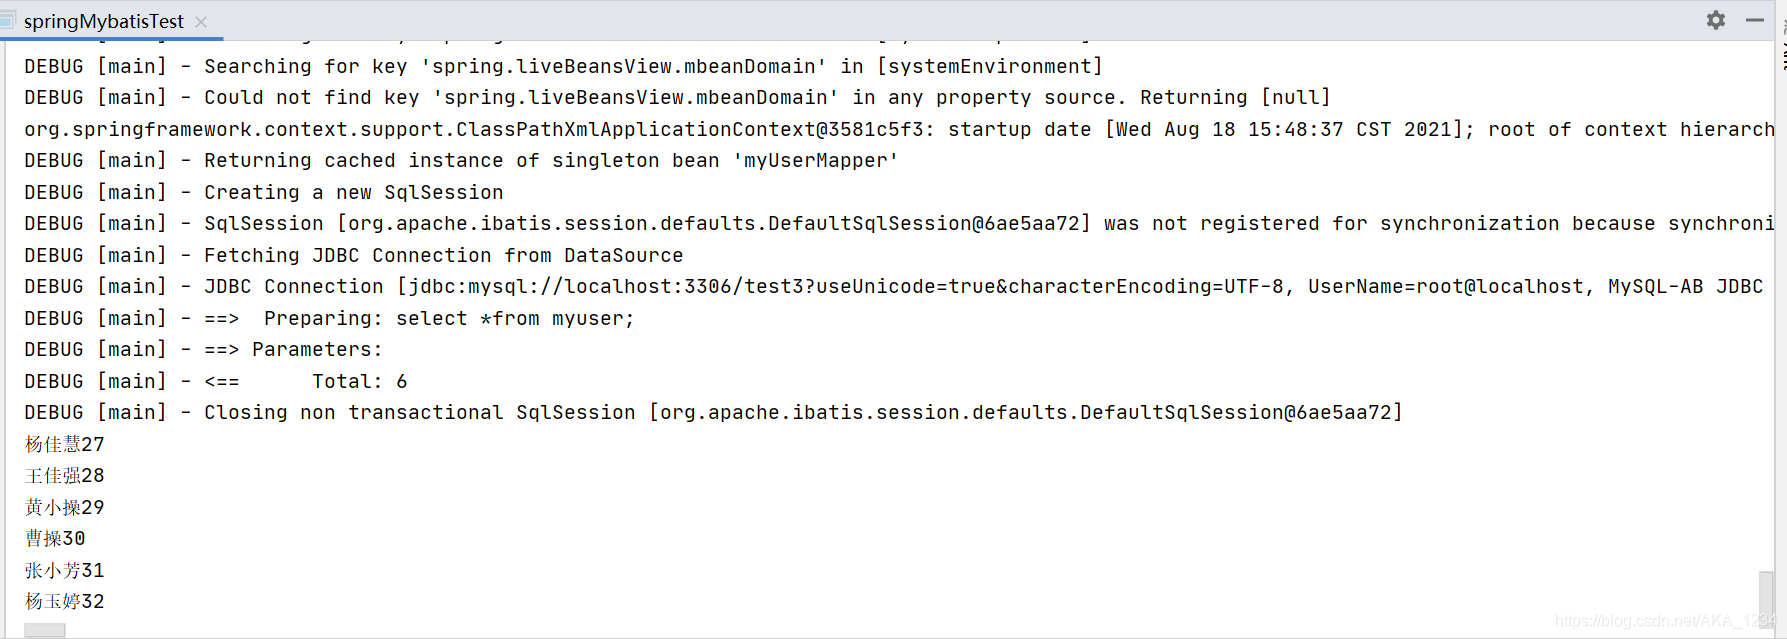1787x639 pixels.
Task: Click the ClassPathXmlApplicationContext startup date line
Action: [x=899, y=129]
